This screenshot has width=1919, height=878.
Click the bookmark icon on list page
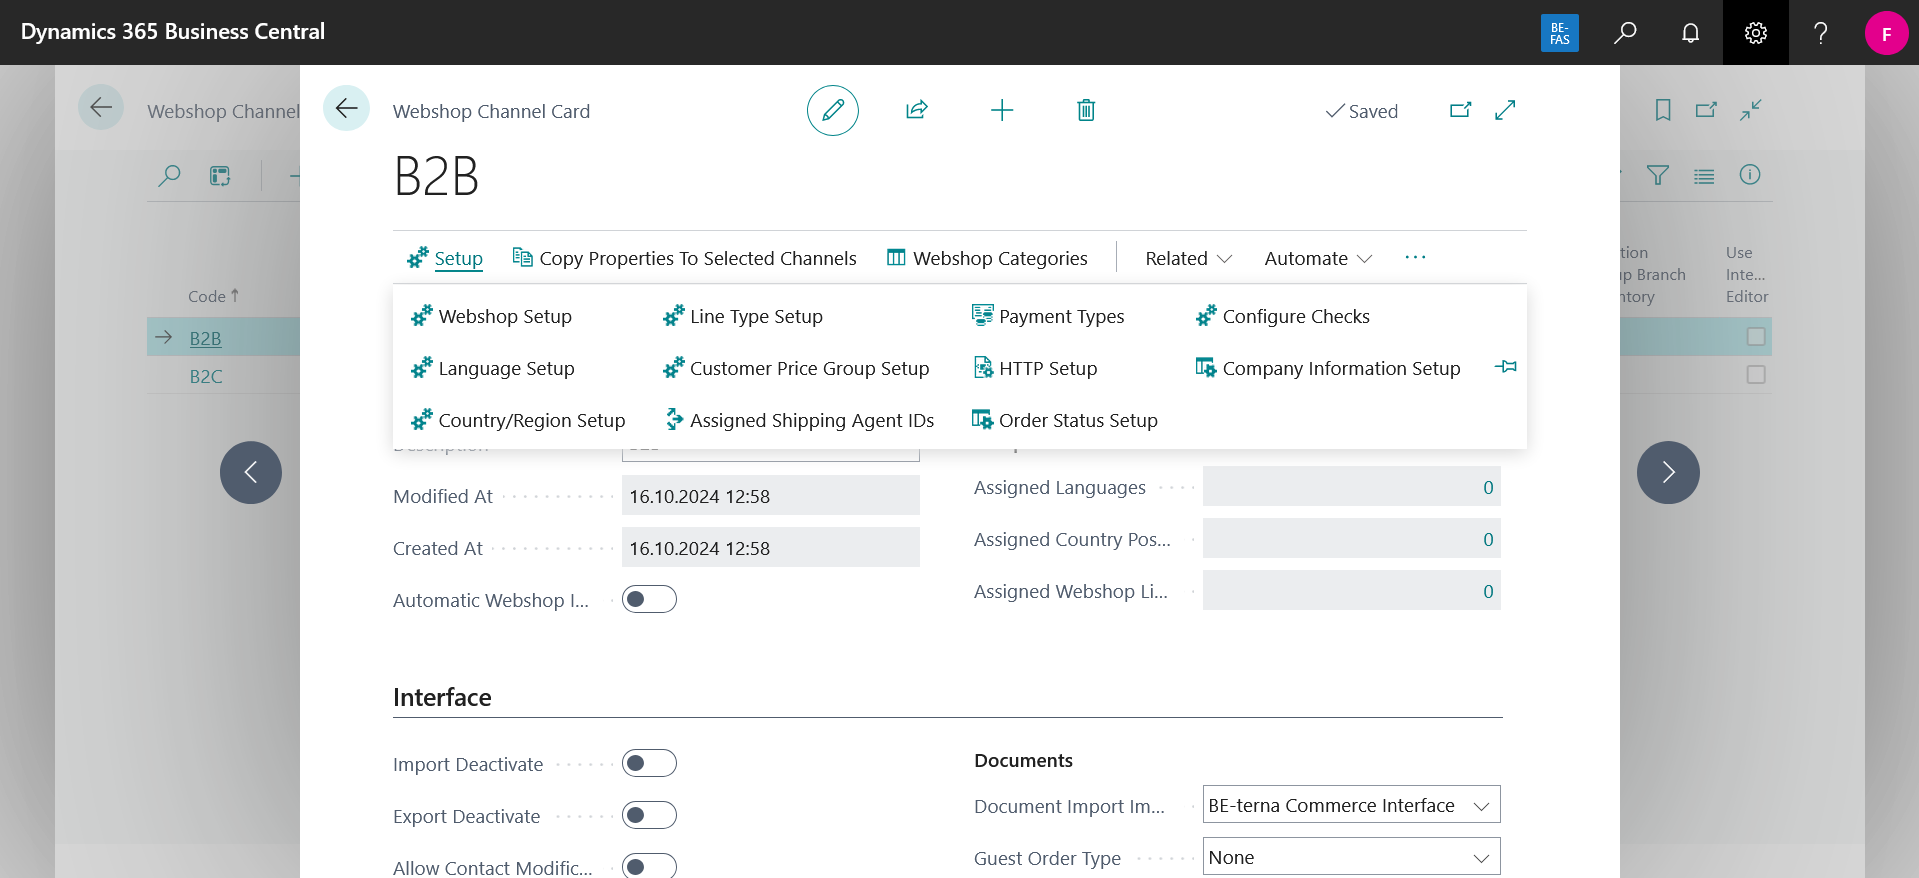pos(1663,110)
